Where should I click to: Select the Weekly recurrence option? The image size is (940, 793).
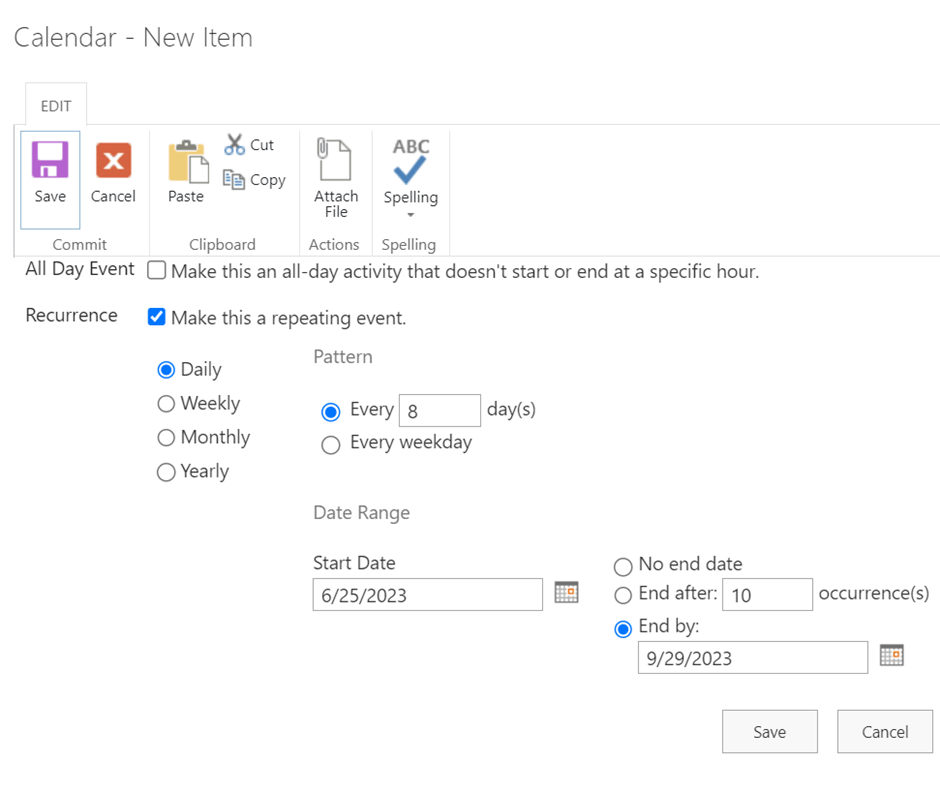[166, 403]
